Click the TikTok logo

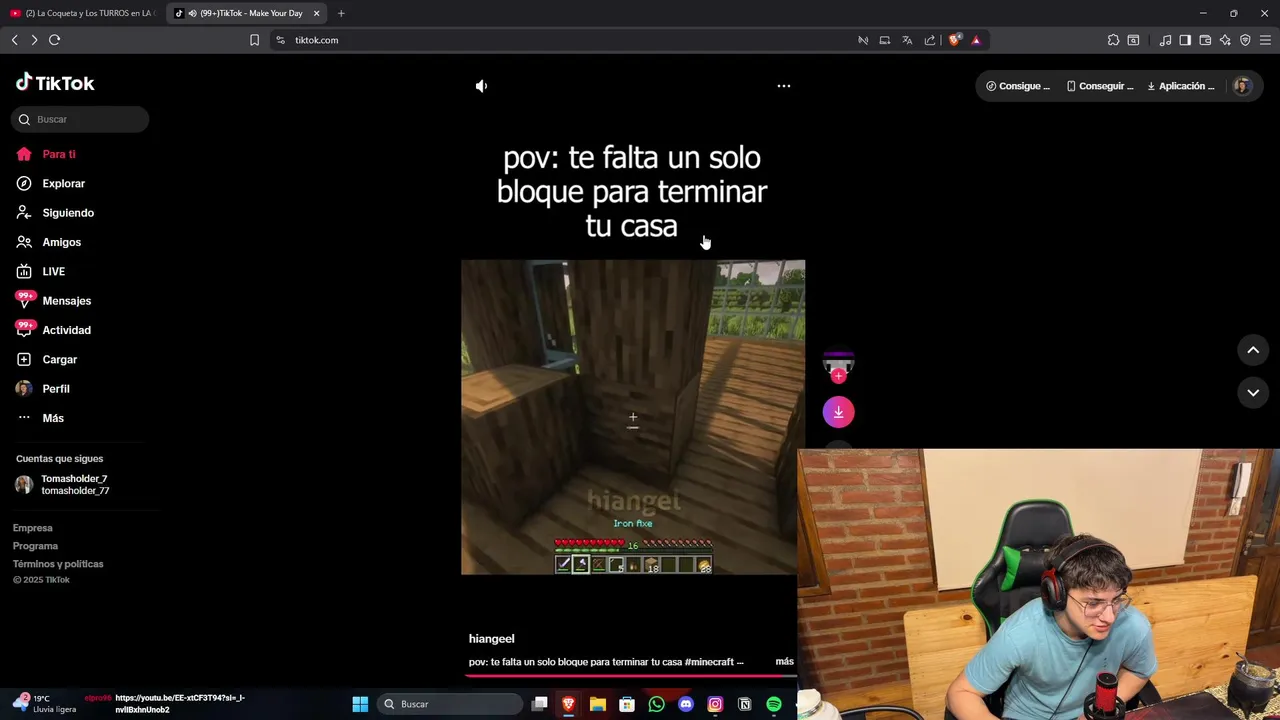[x=55, y=83]
